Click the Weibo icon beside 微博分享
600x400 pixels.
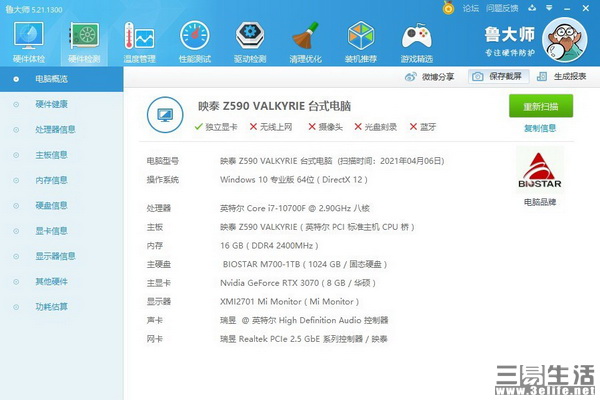coord(411,77)
